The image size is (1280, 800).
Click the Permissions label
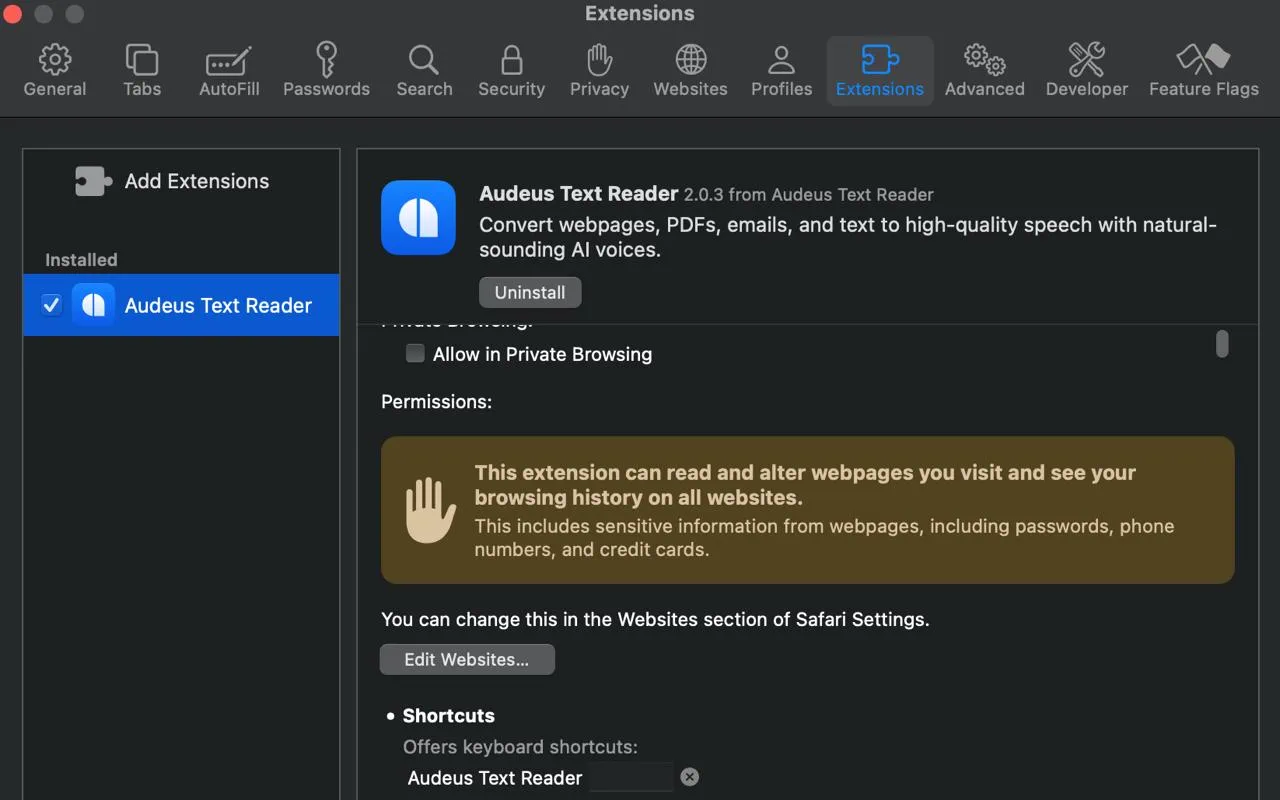436,401
